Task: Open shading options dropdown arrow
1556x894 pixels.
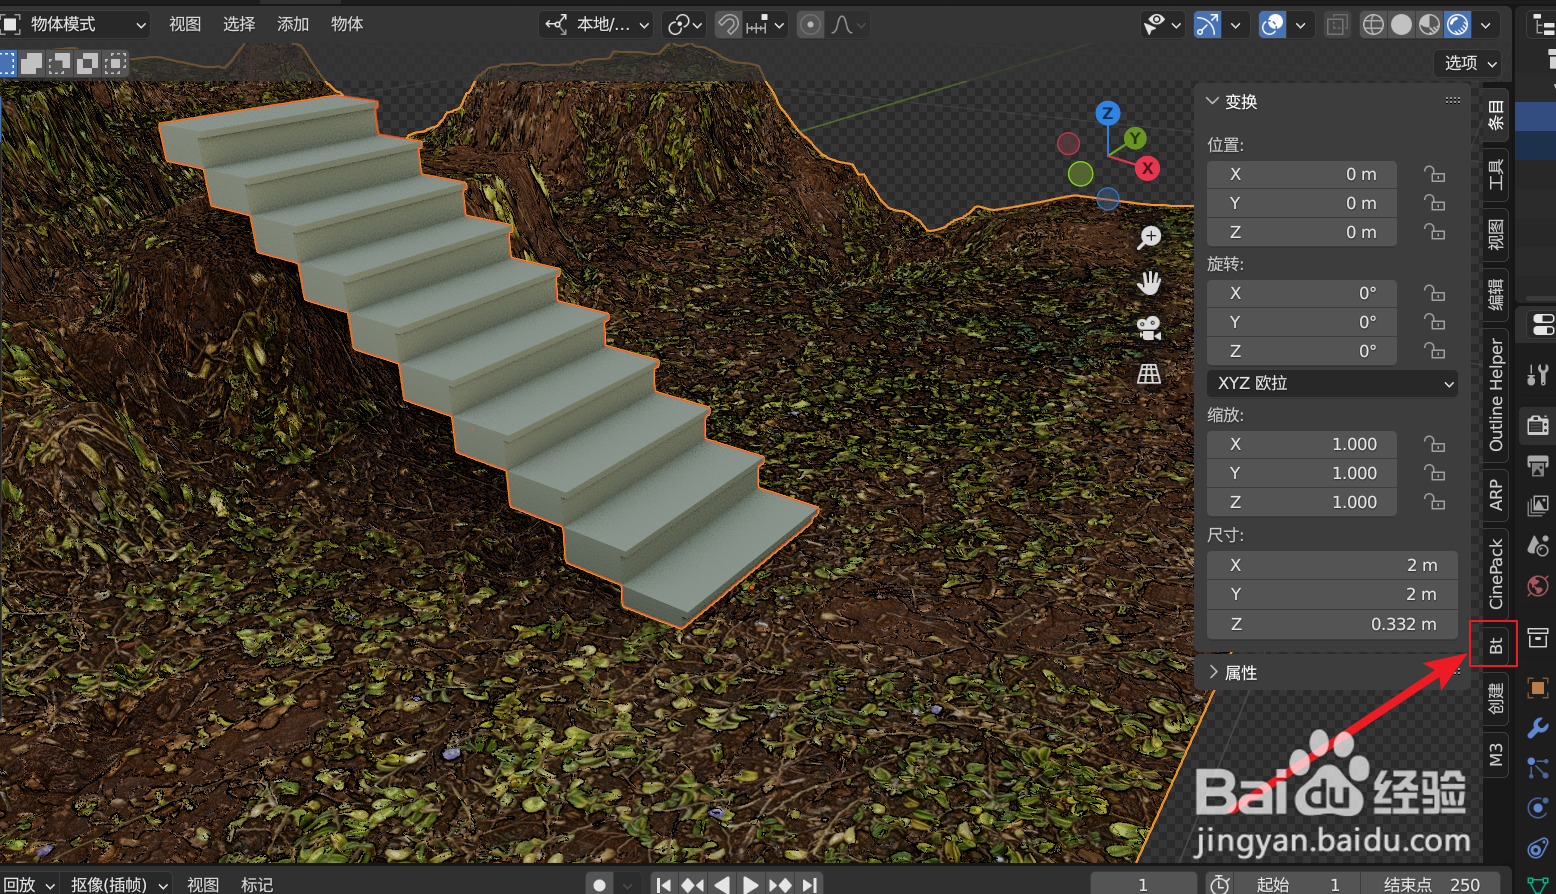Action: tap(1486, 25)
